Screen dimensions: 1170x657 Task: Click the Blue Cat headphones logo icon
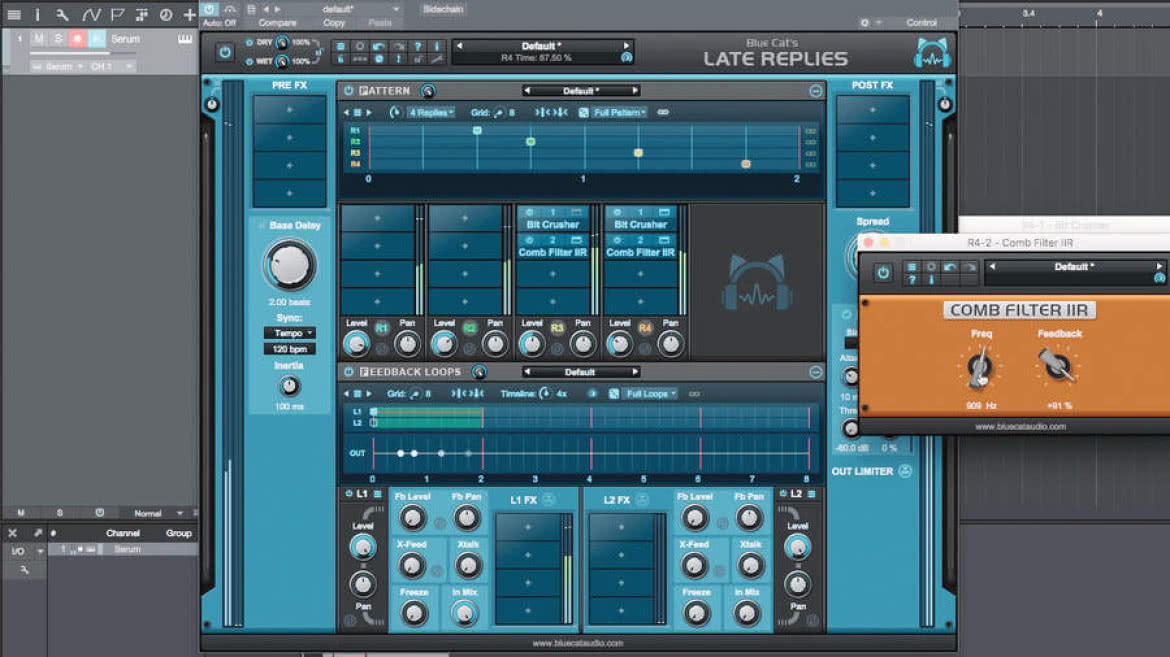coord(932,52)
